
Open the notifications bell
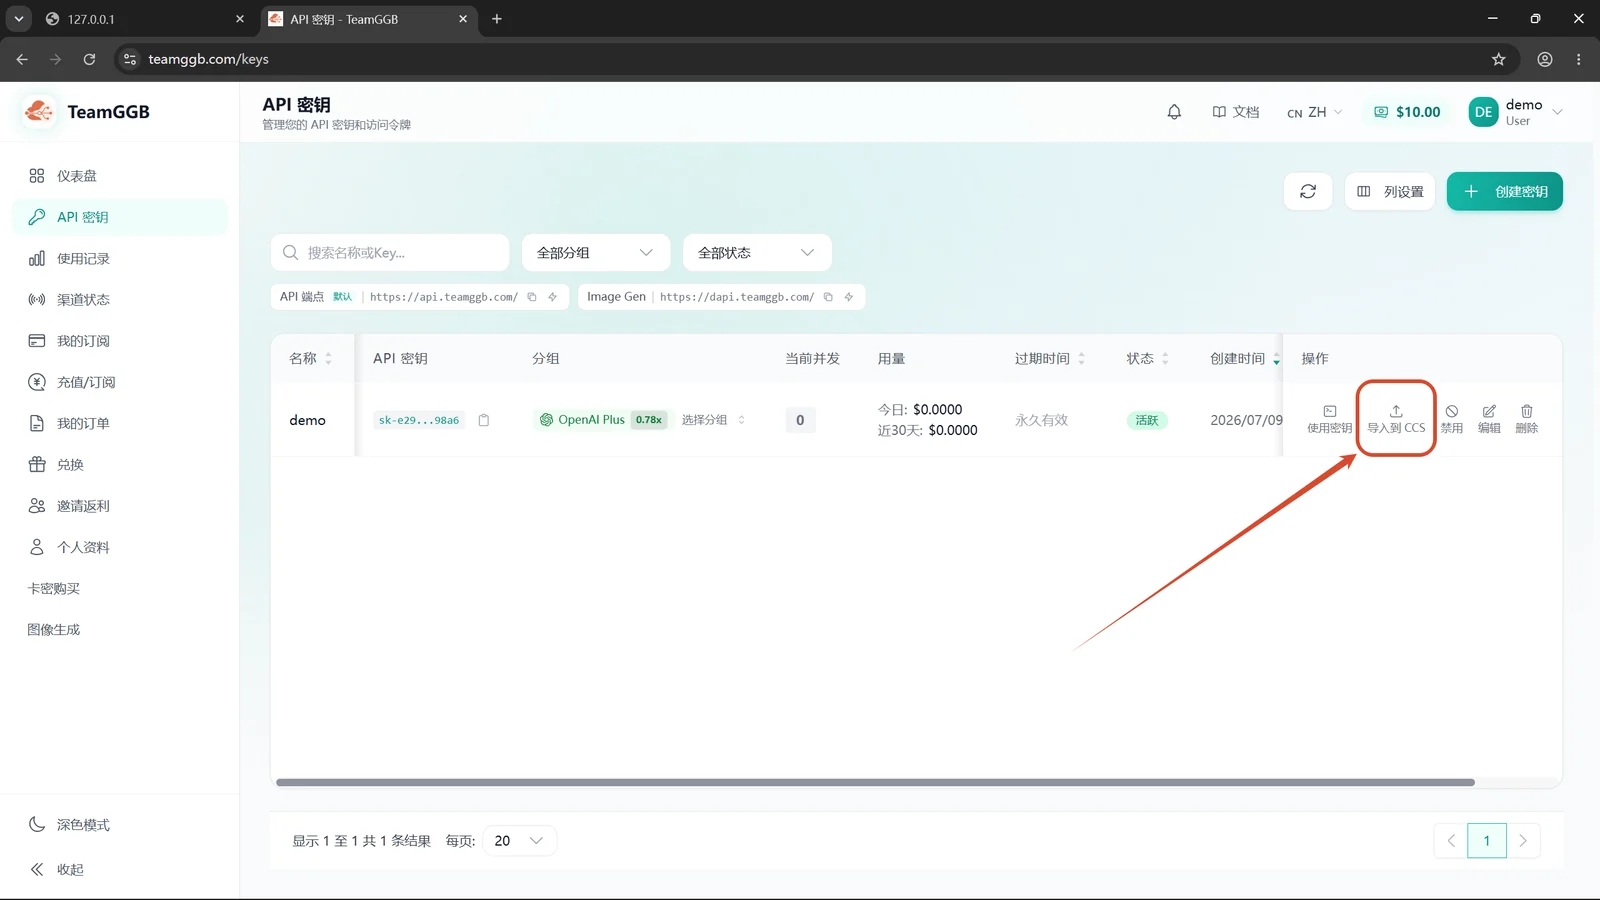[1174, 112]
